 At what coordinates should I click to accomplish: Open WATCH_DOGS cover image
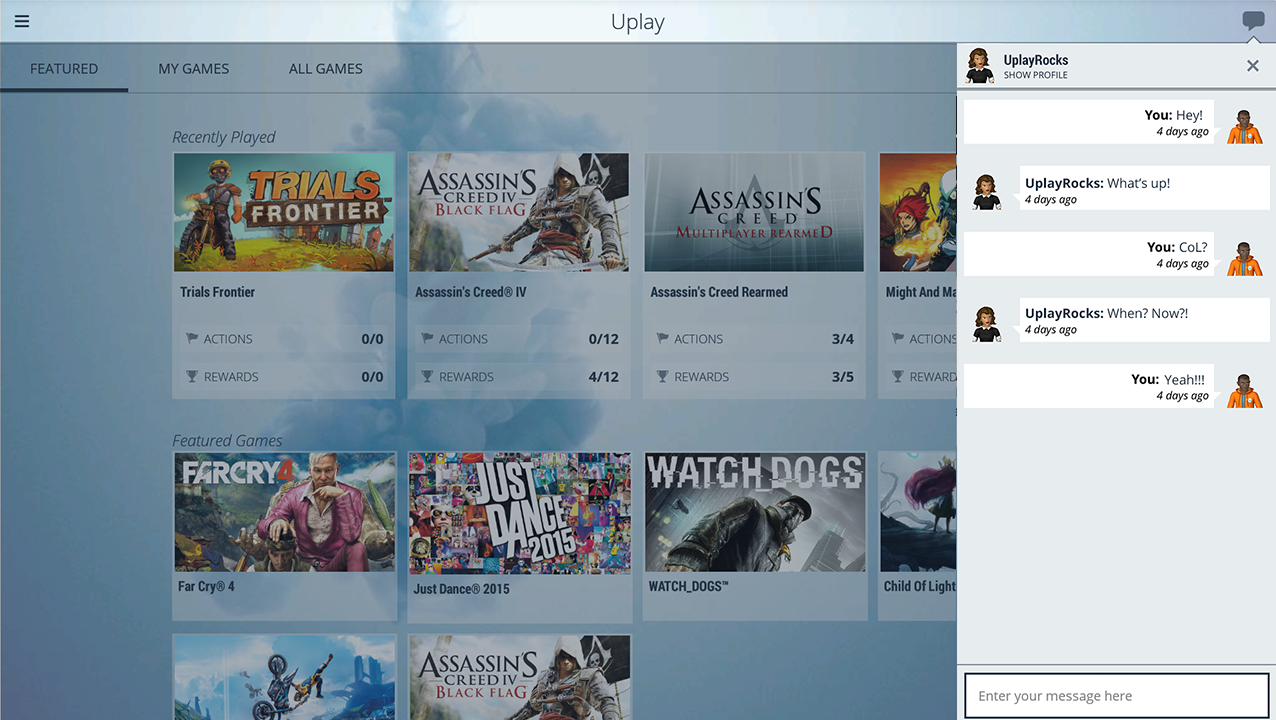tap(755, 512)
